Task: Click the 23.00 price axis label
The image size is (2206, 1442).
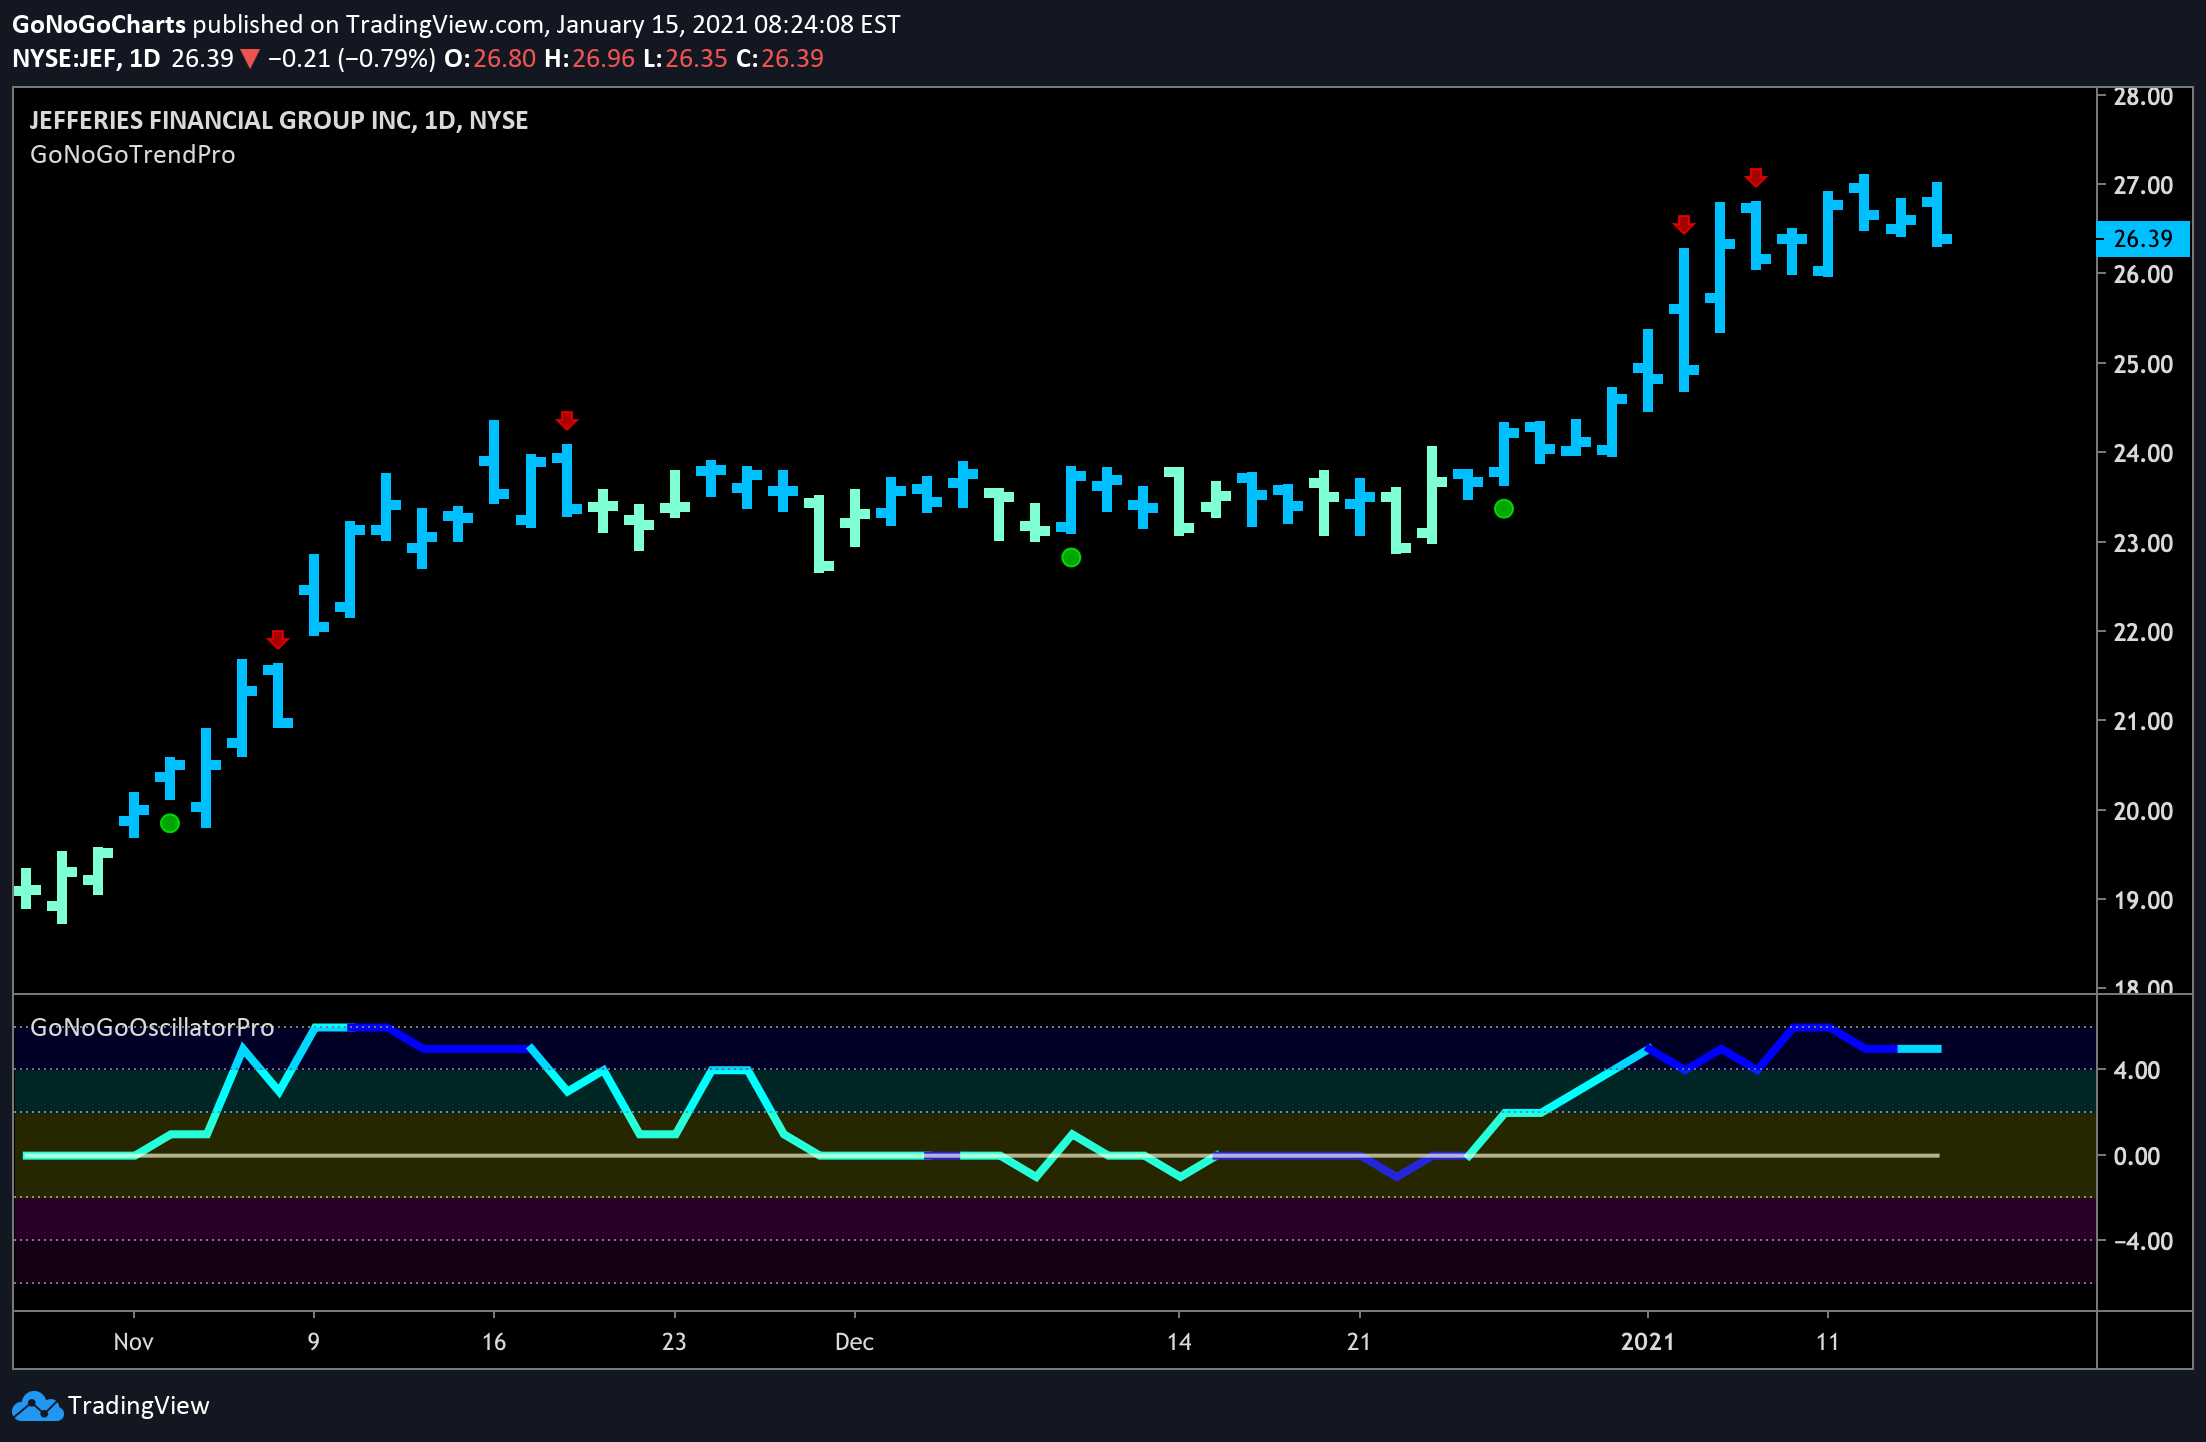Action: 2143,543
